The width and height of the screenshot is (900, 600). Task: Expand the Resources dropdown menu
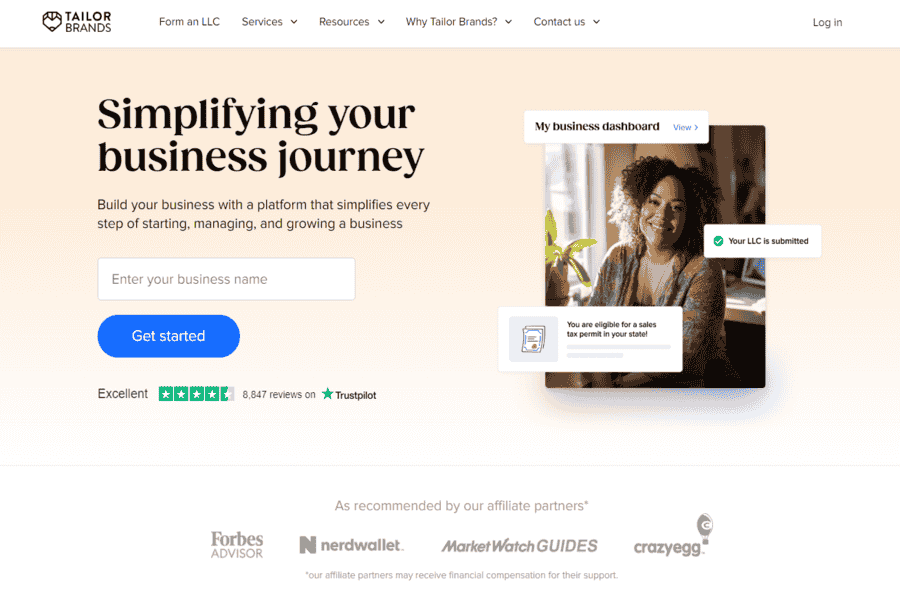[351, 22]
